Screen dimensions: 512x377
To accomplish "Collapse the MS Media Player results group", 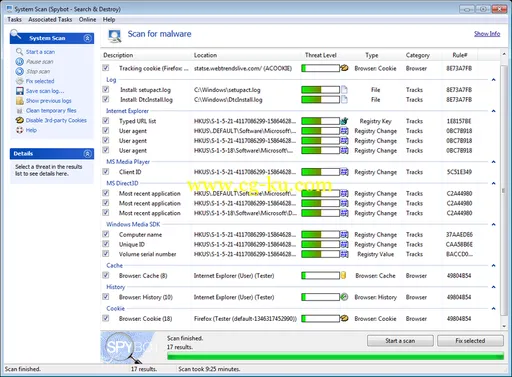I will (494, 162).
